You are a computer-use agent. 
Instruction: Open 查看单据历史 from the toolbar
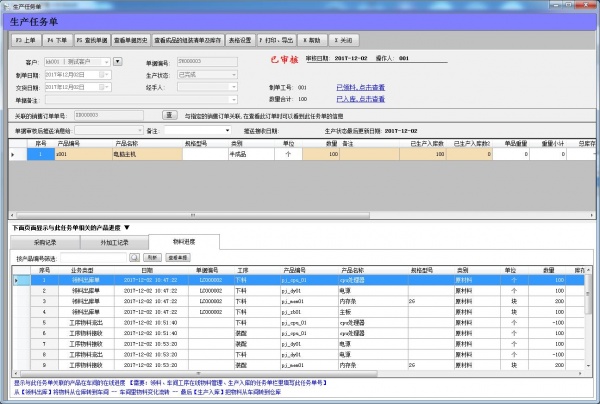[131, 41]
